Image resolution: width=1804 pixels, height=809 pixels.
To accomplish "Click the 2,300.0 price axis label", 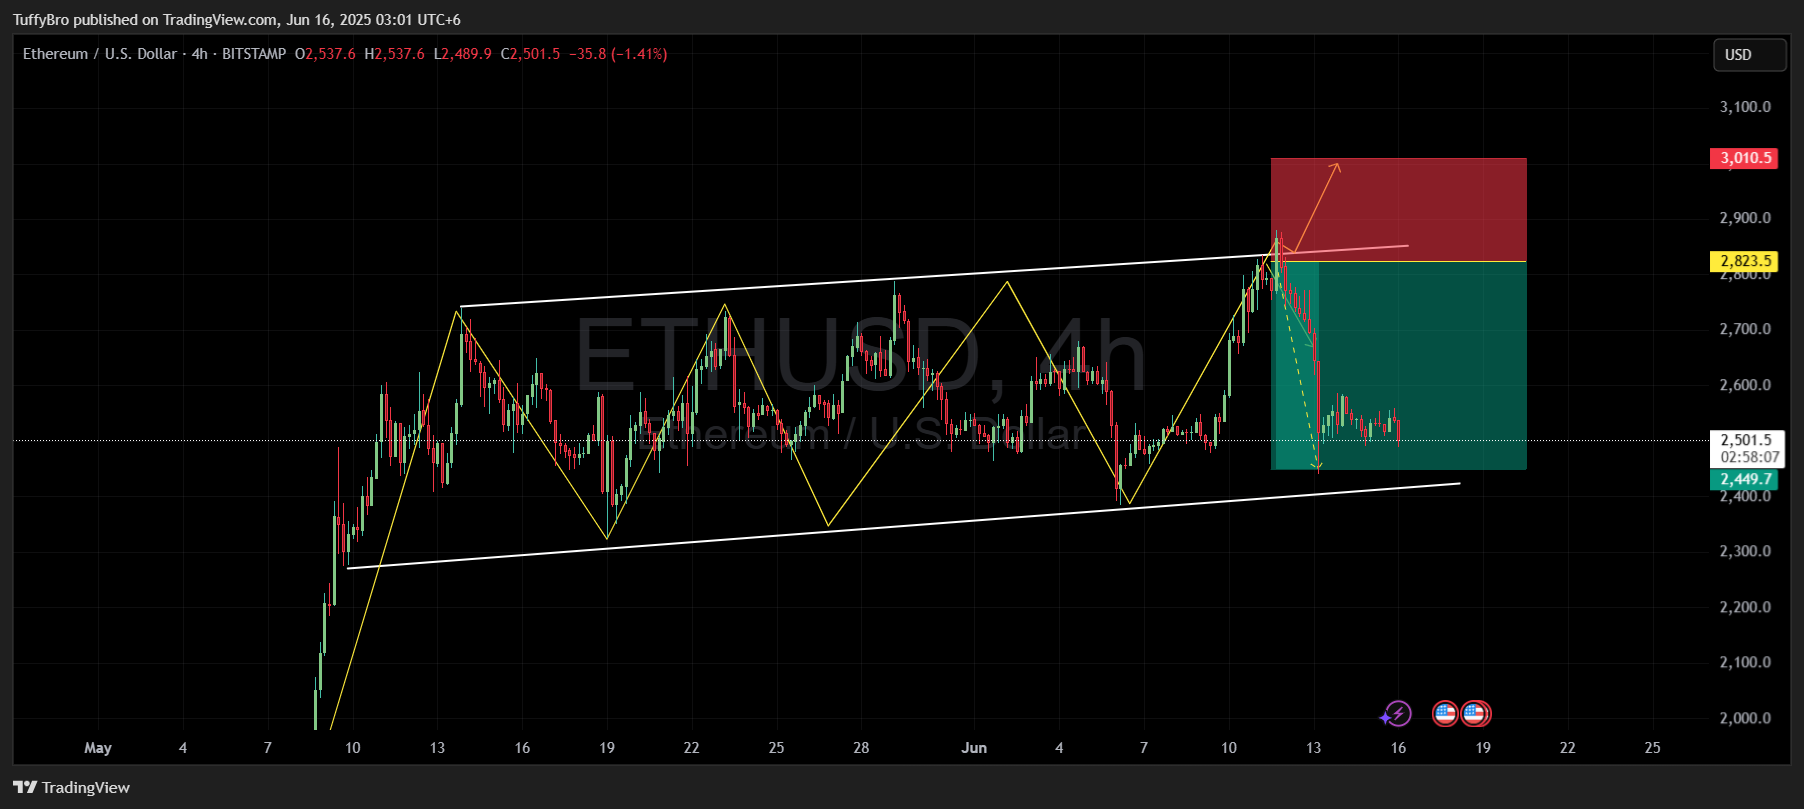I will [1745, 551].
